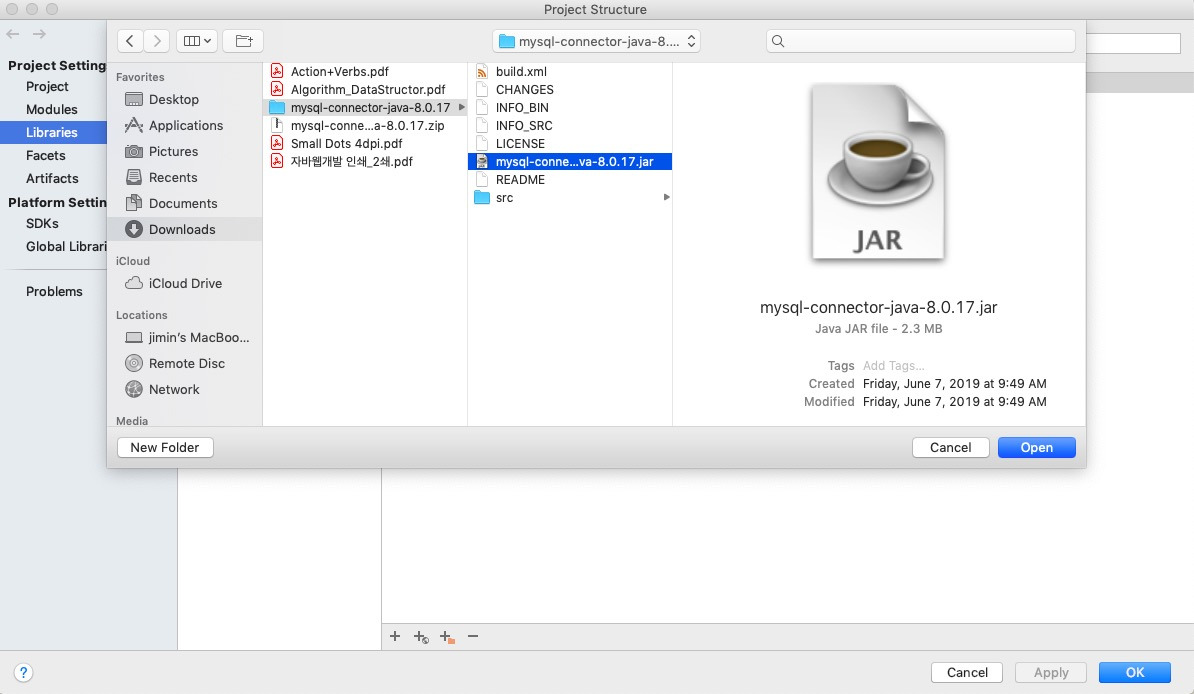Click Cancel in Project Structure window
Viewport: 1194px width, 694px height.
tap(967, 673)
